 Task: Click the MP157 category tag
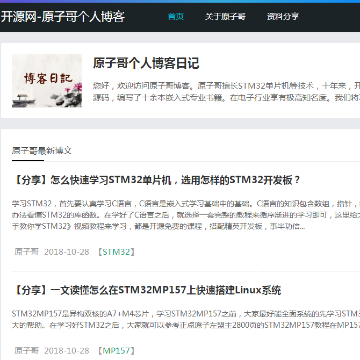point(116,351)
